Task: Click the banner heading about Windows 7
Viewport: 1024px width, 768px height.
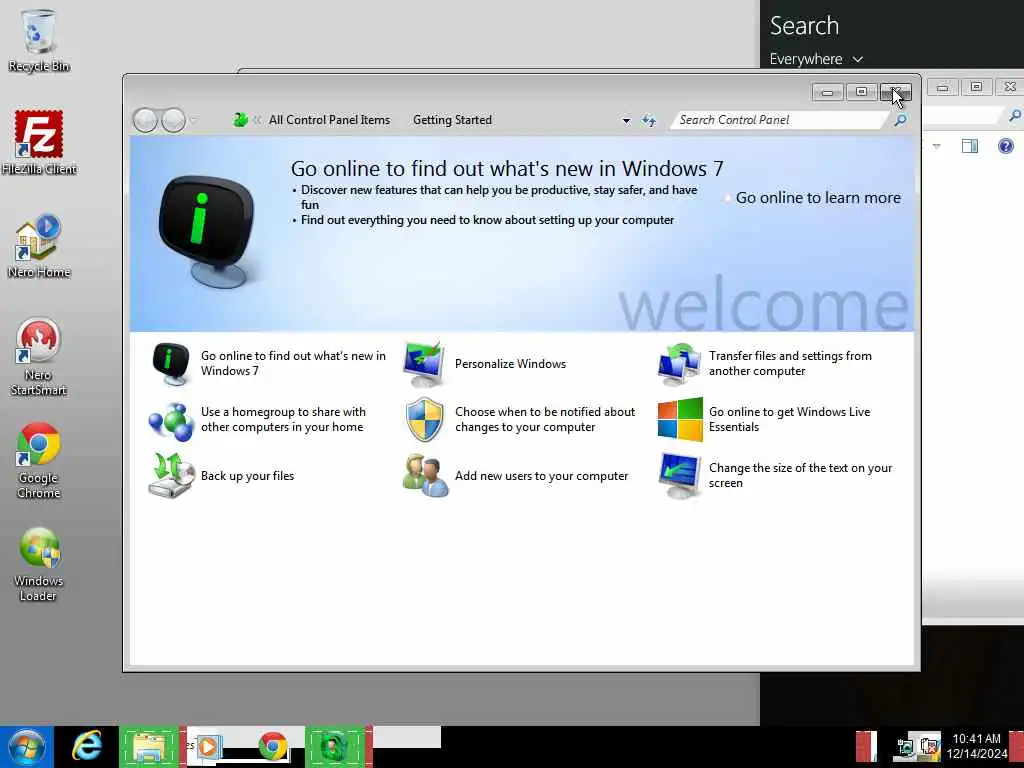Action: pos(507,168)
